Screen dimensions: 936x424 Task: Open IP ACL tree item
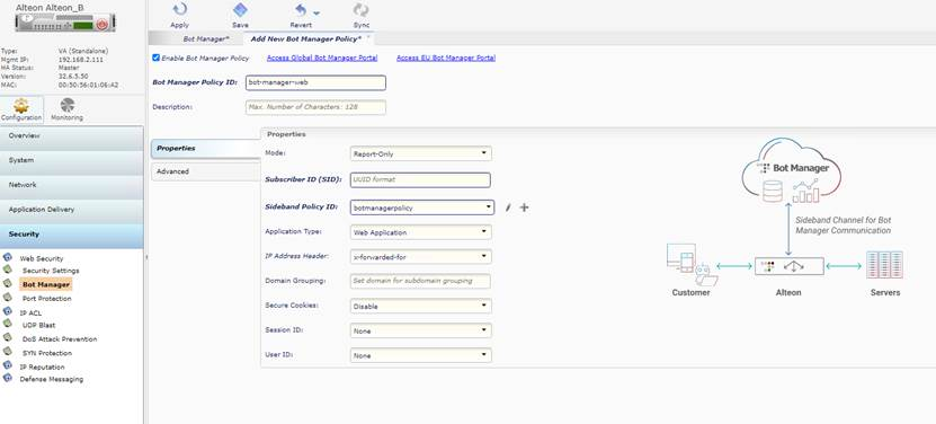pyautogui.click(x=30, y=313)
